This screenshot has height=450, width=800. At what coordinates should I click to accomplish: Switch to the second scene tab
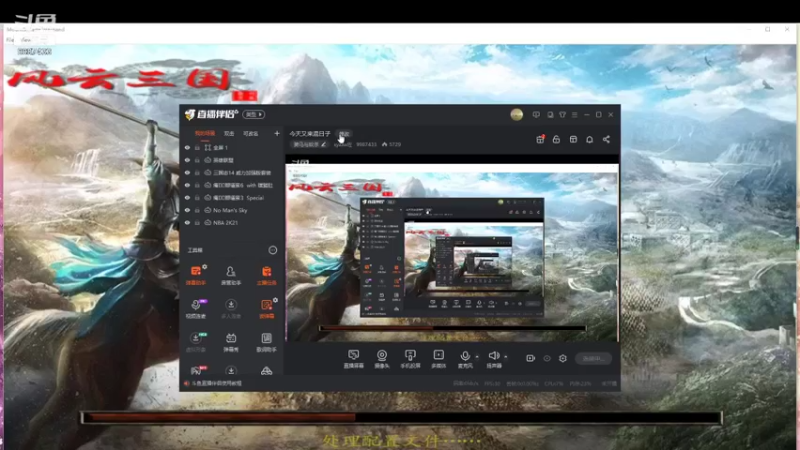[229, 134]
